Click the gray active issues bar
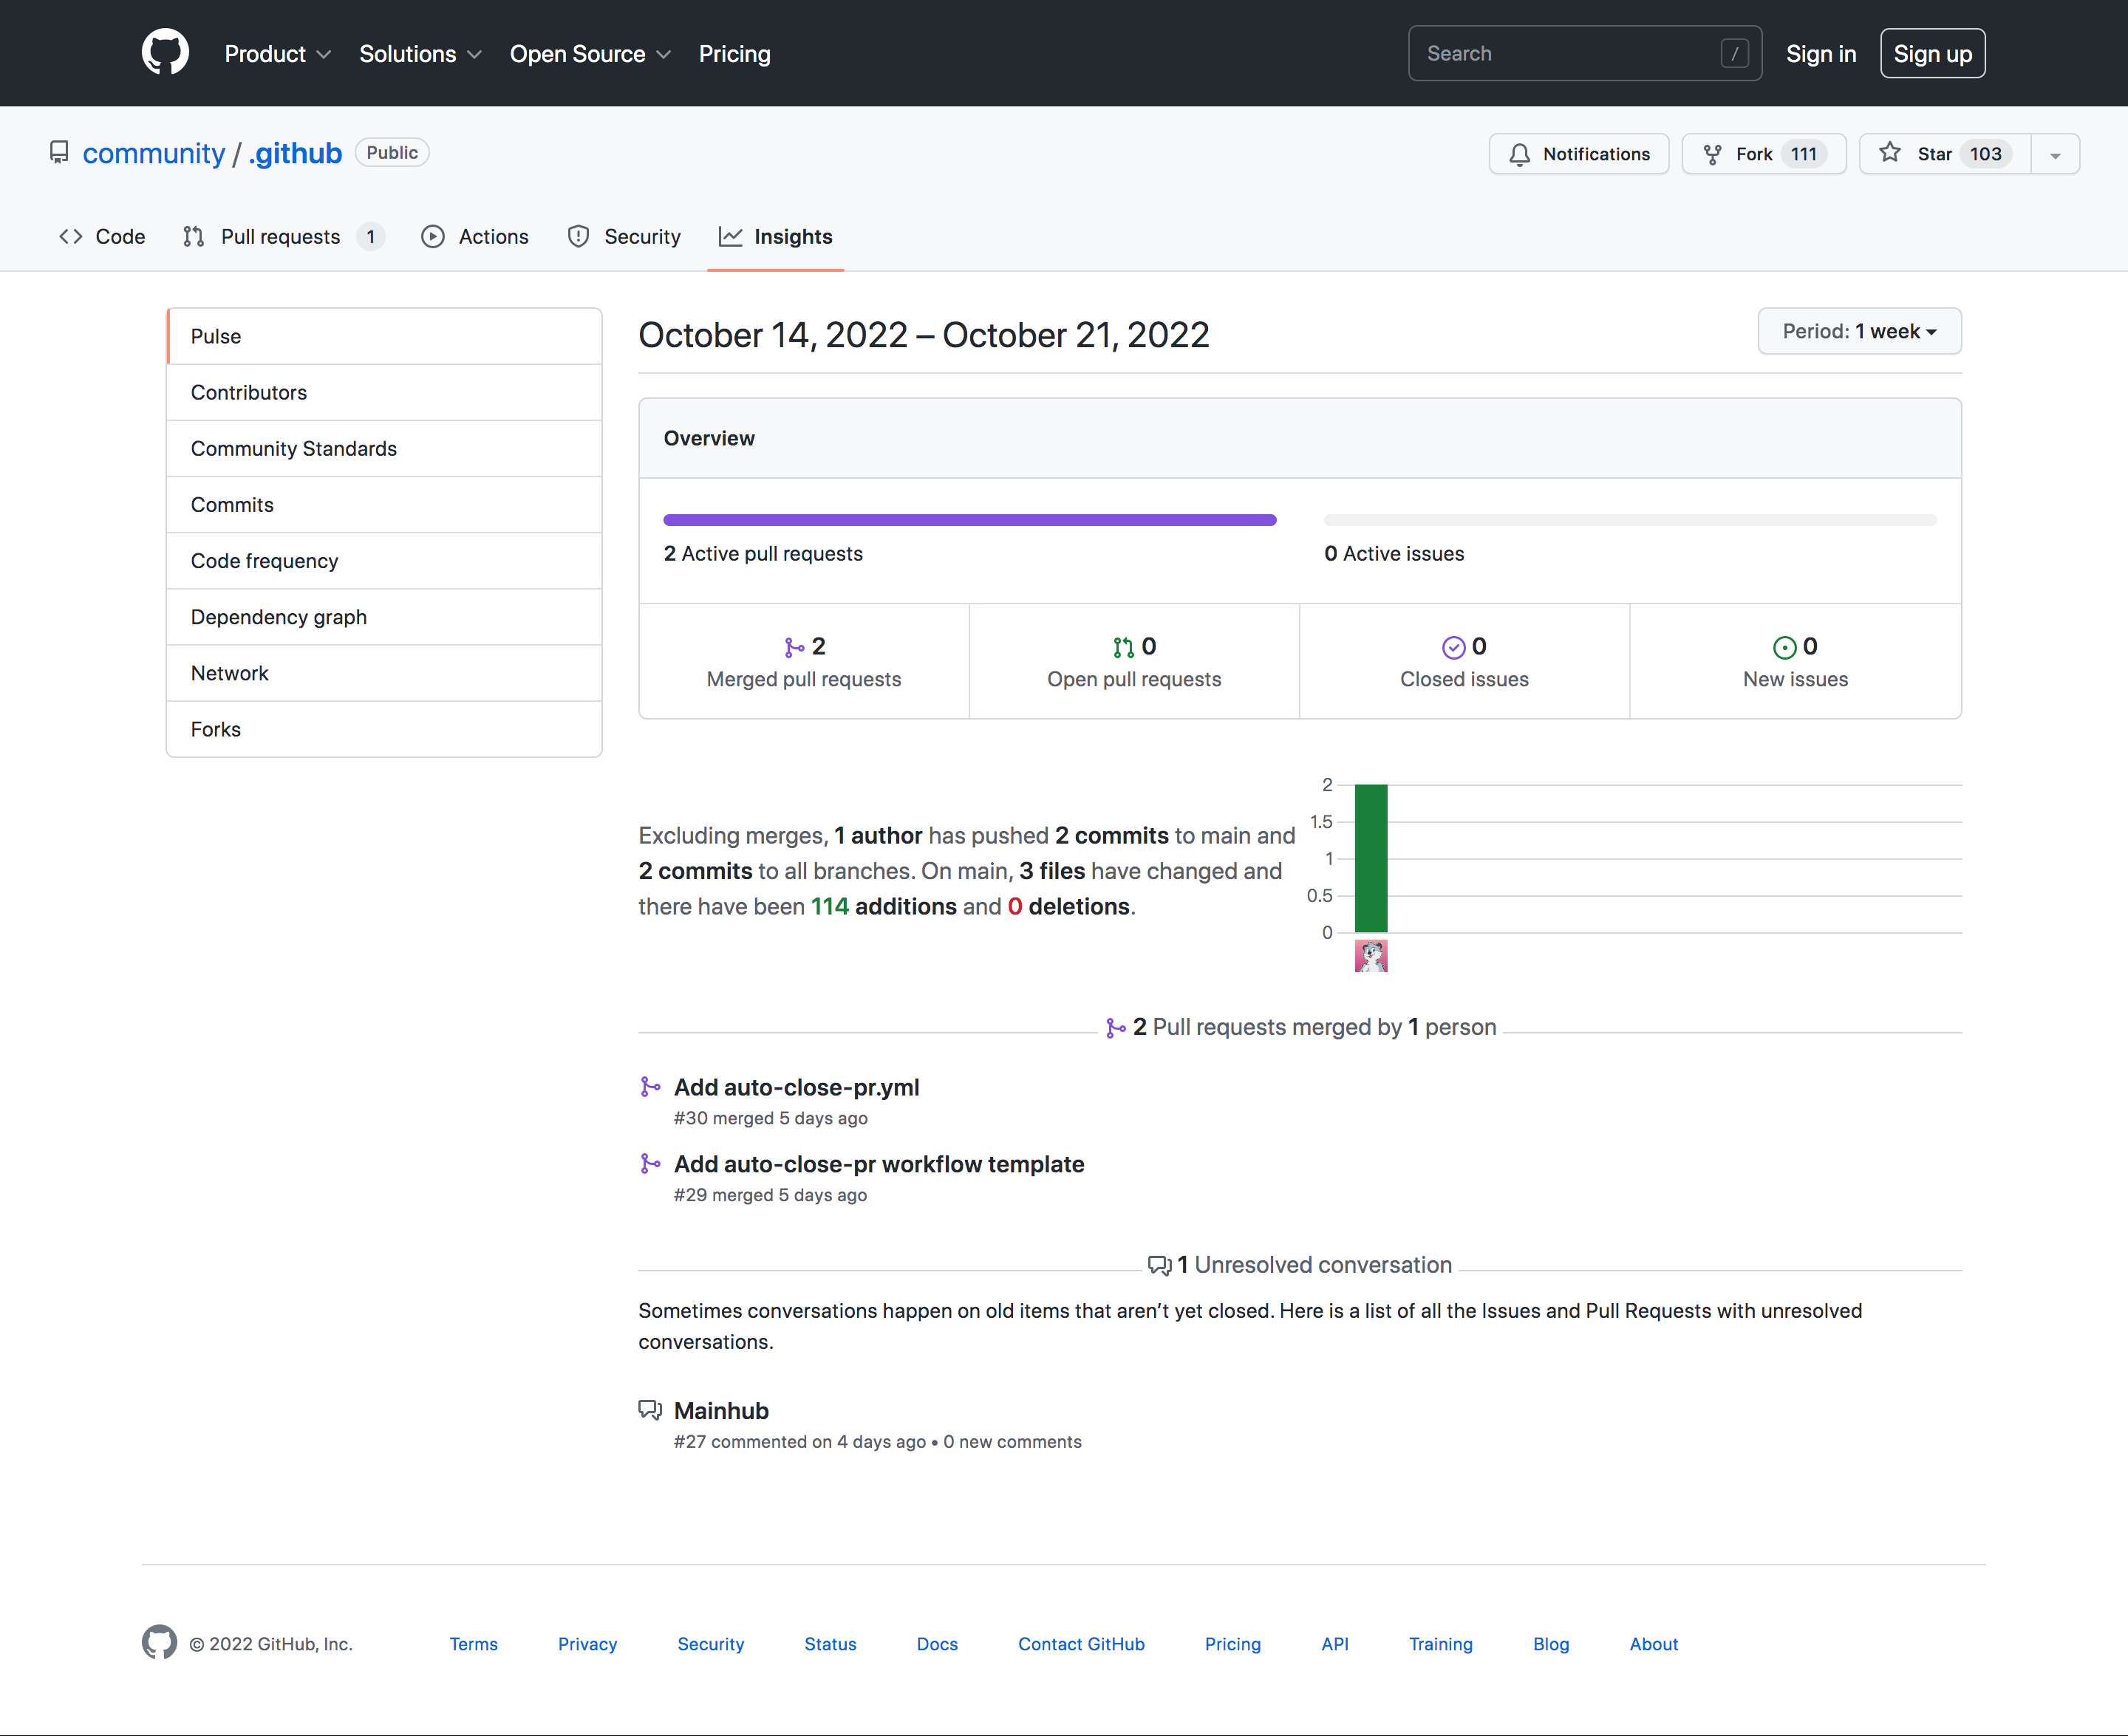This screenshot has width=2128, height=1736. (1630, 520)
